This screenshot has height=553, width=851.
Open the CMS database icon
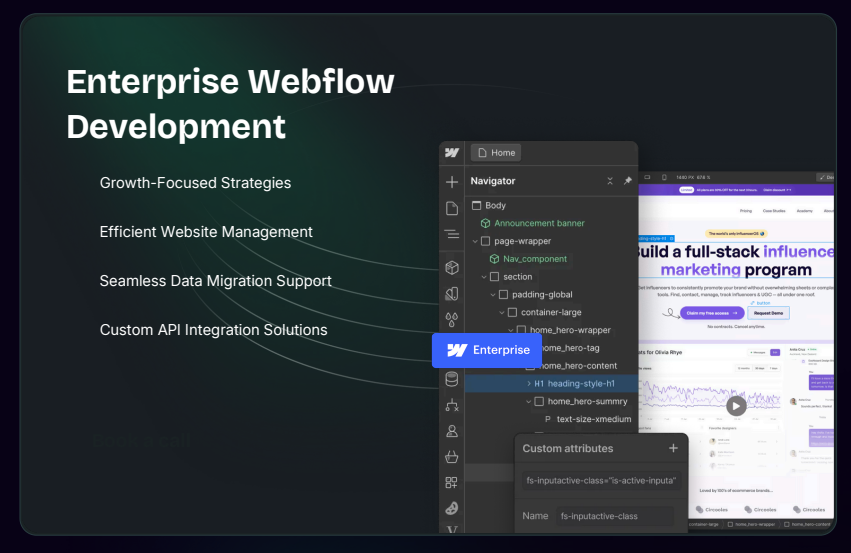click(x=452, y=379)
